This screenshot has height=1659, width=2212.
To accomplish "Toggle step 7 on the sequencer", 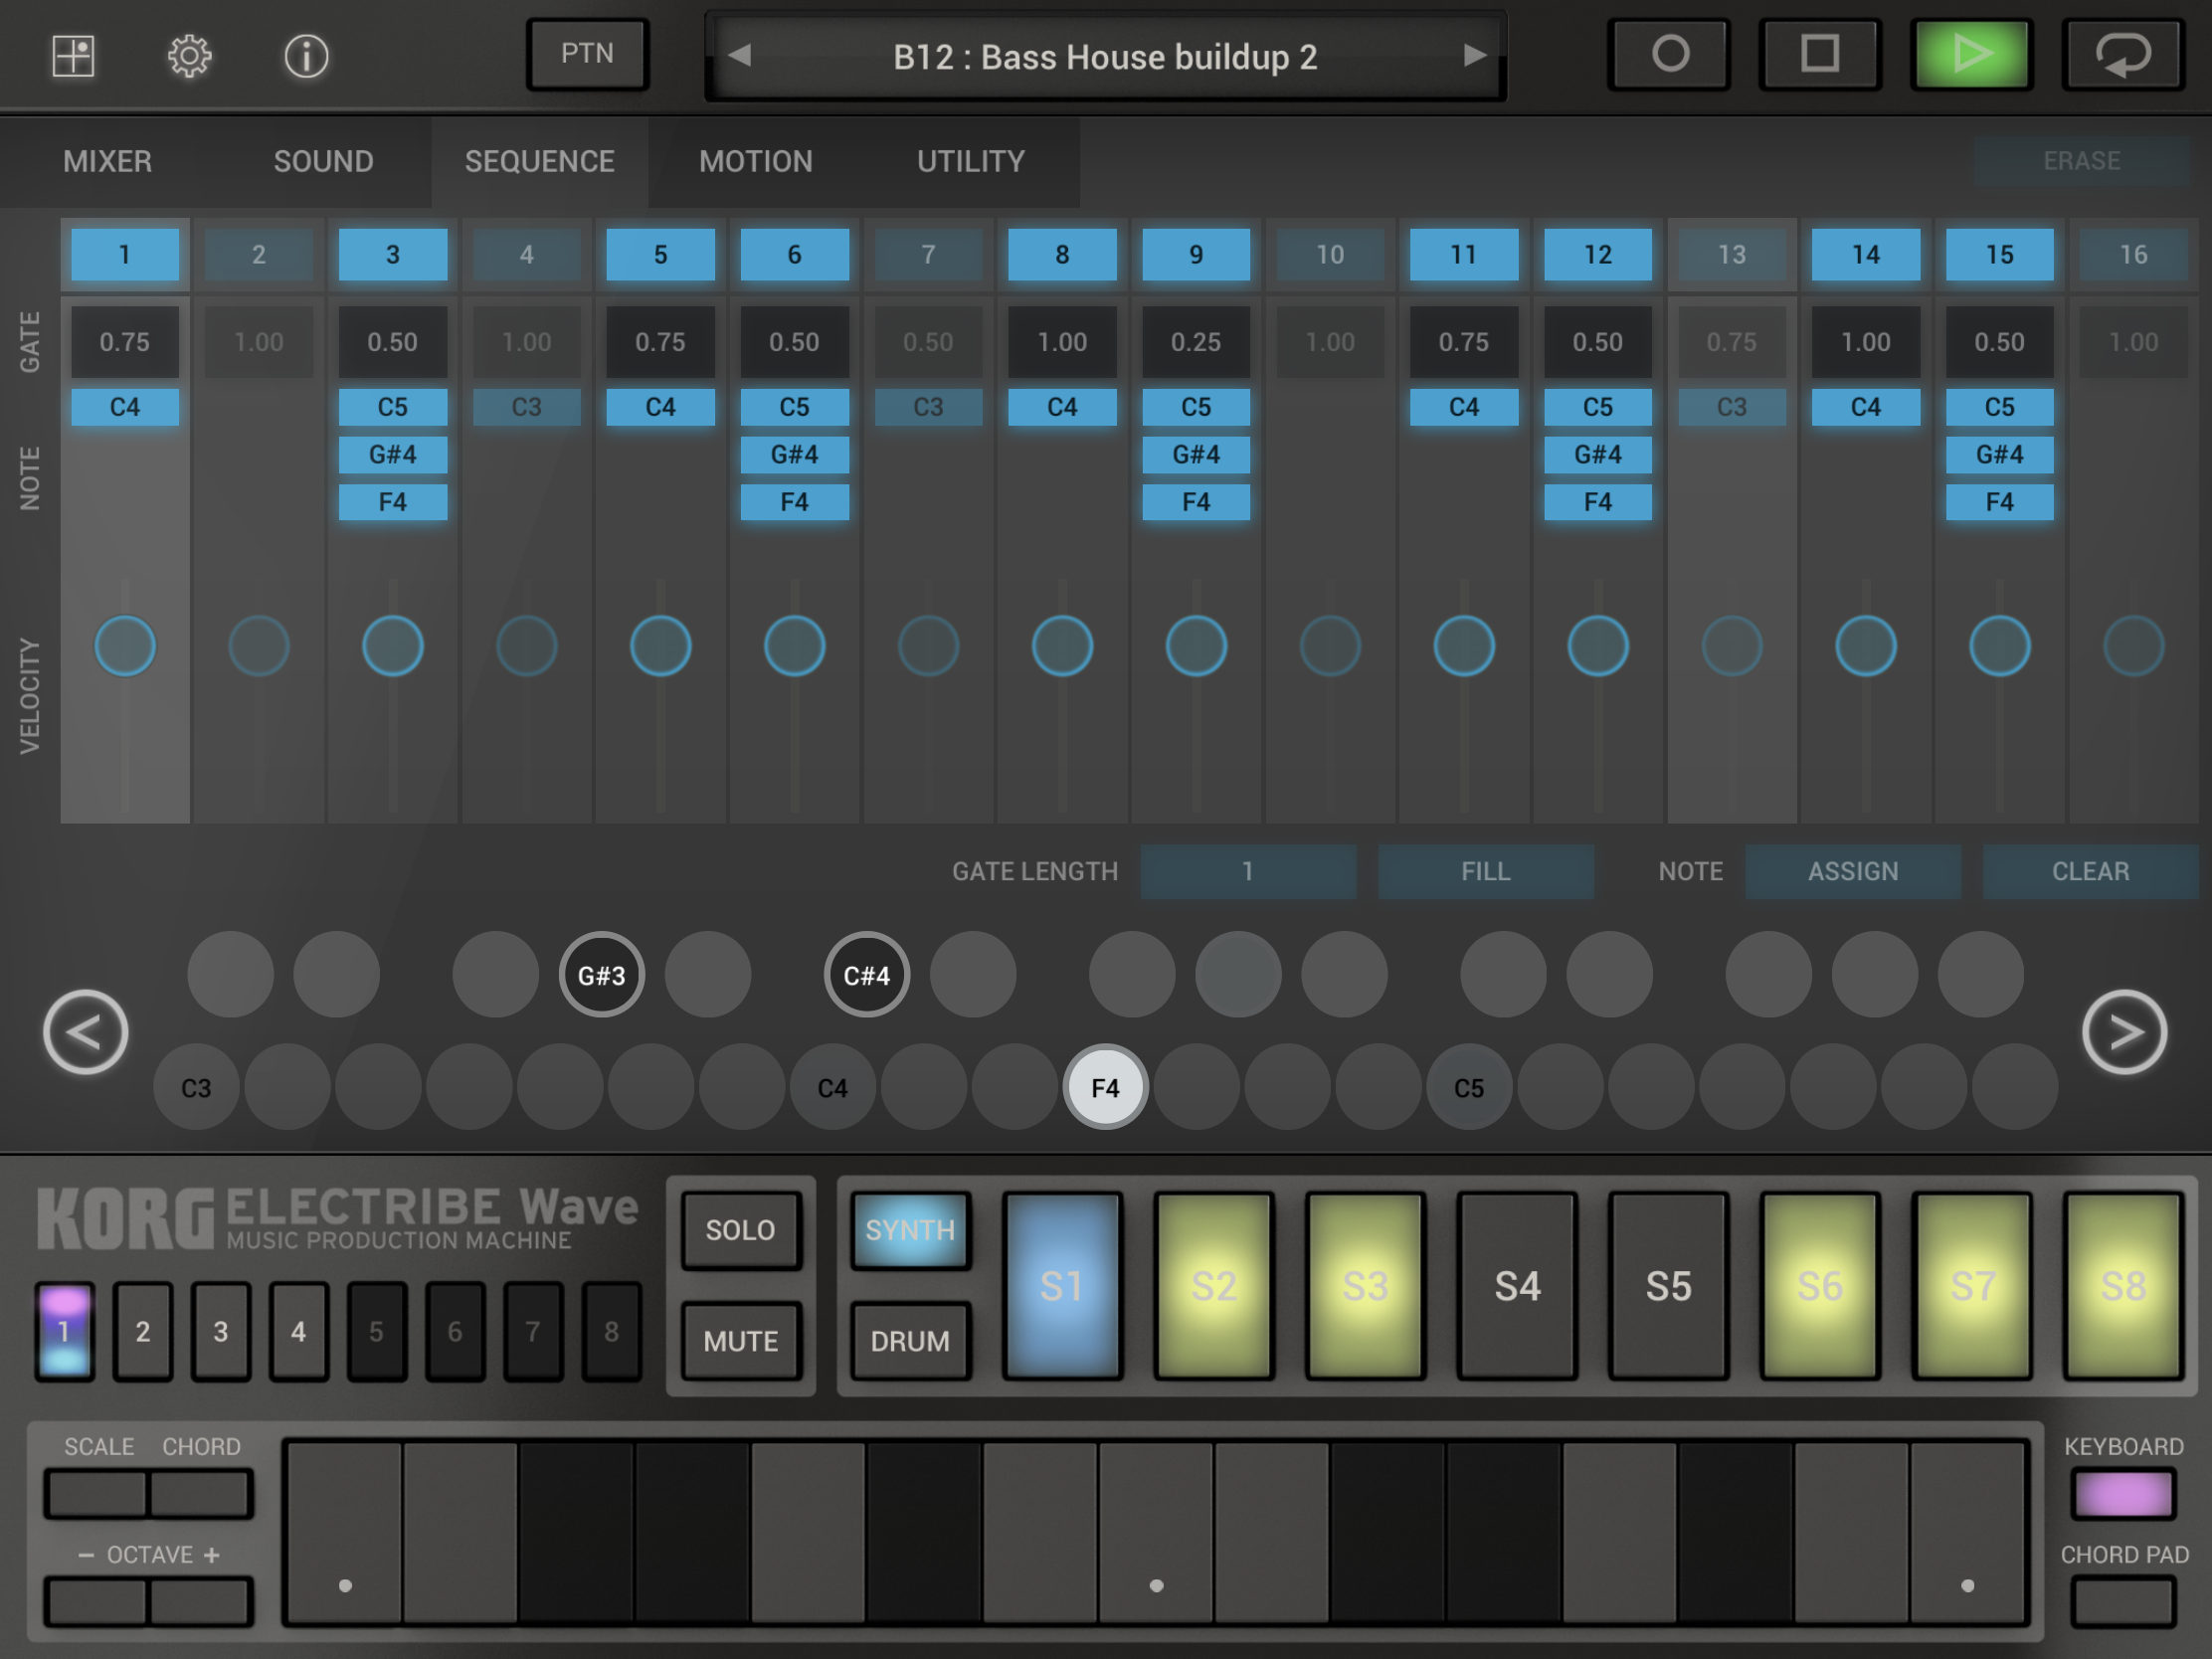I will (x=929, y=255).
